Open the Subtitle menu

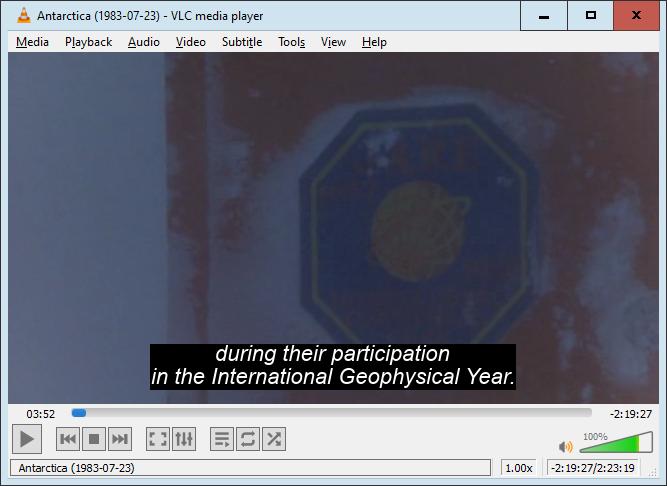pyautogui.click(x=242, y=42)
